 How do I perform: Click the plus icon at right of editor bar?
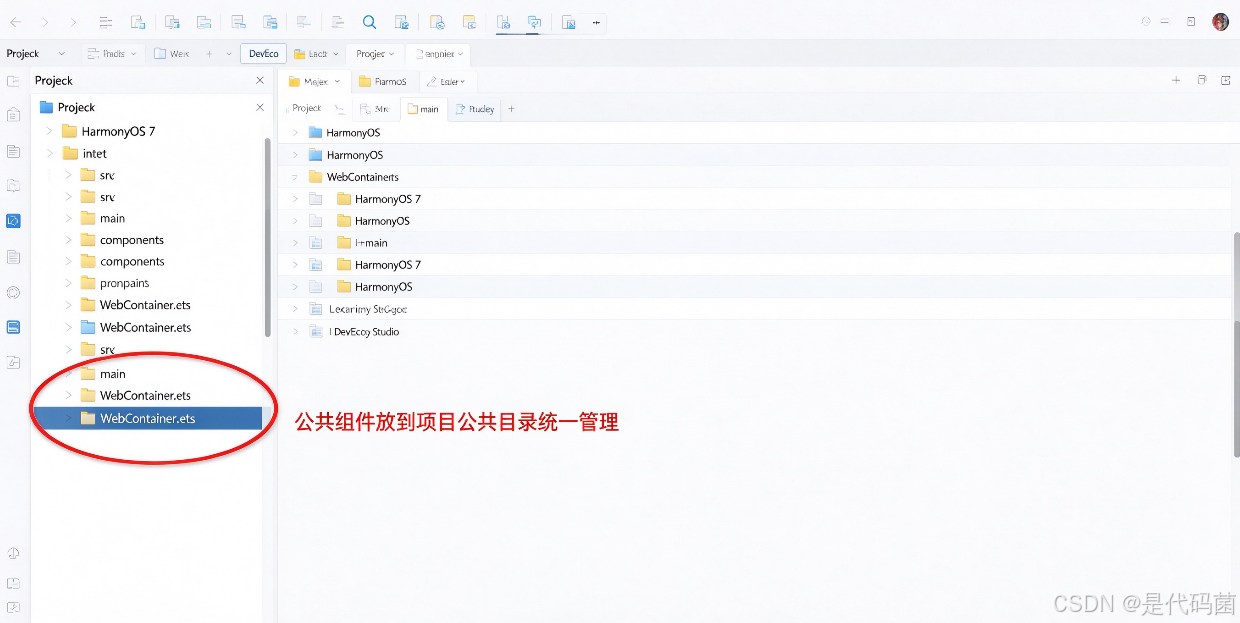(x=1176, y=81)
